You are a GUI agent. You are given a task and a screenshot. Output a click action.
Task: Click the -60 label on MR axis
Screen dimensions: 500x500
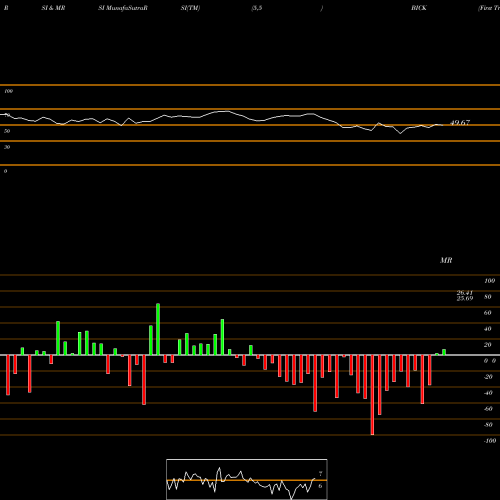488,409
